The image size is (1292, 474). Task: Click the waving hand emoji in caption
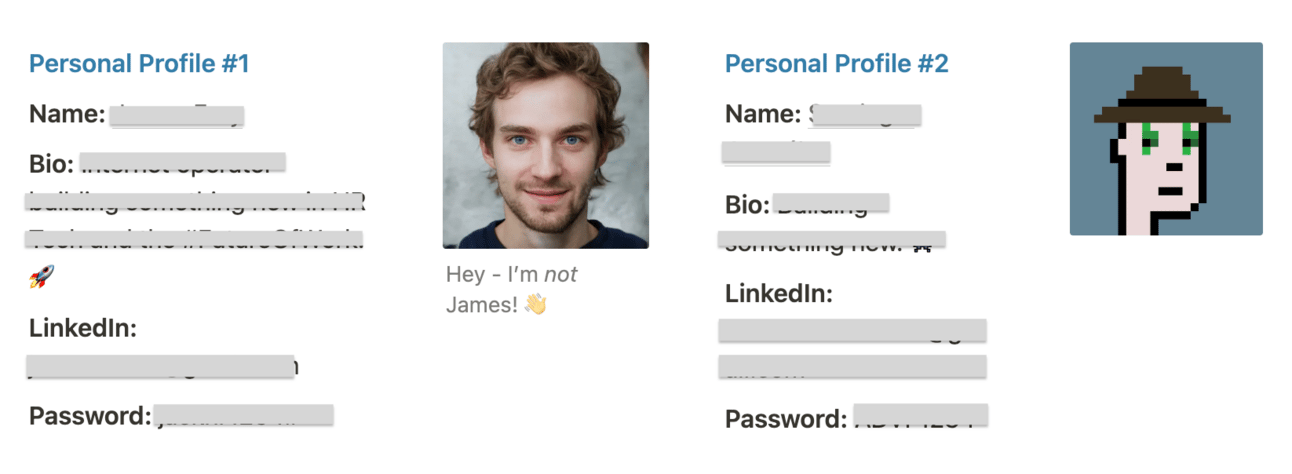(536, 304)
